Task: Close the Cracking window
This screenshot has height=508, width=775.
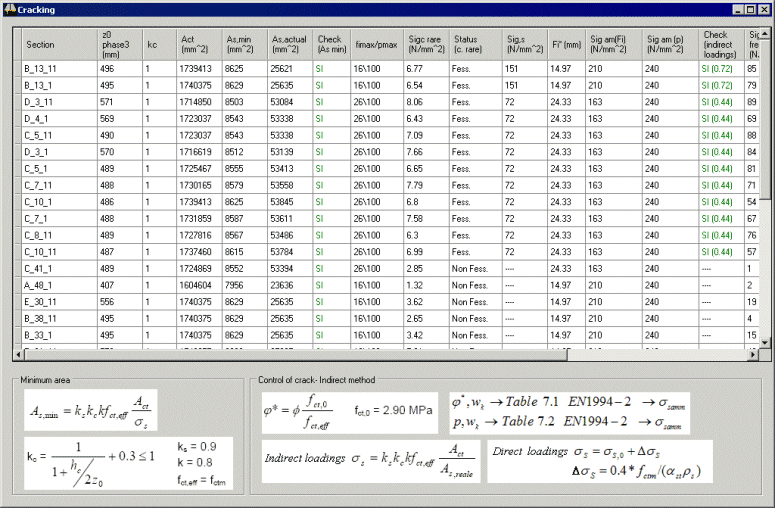Action: (763, 9)
